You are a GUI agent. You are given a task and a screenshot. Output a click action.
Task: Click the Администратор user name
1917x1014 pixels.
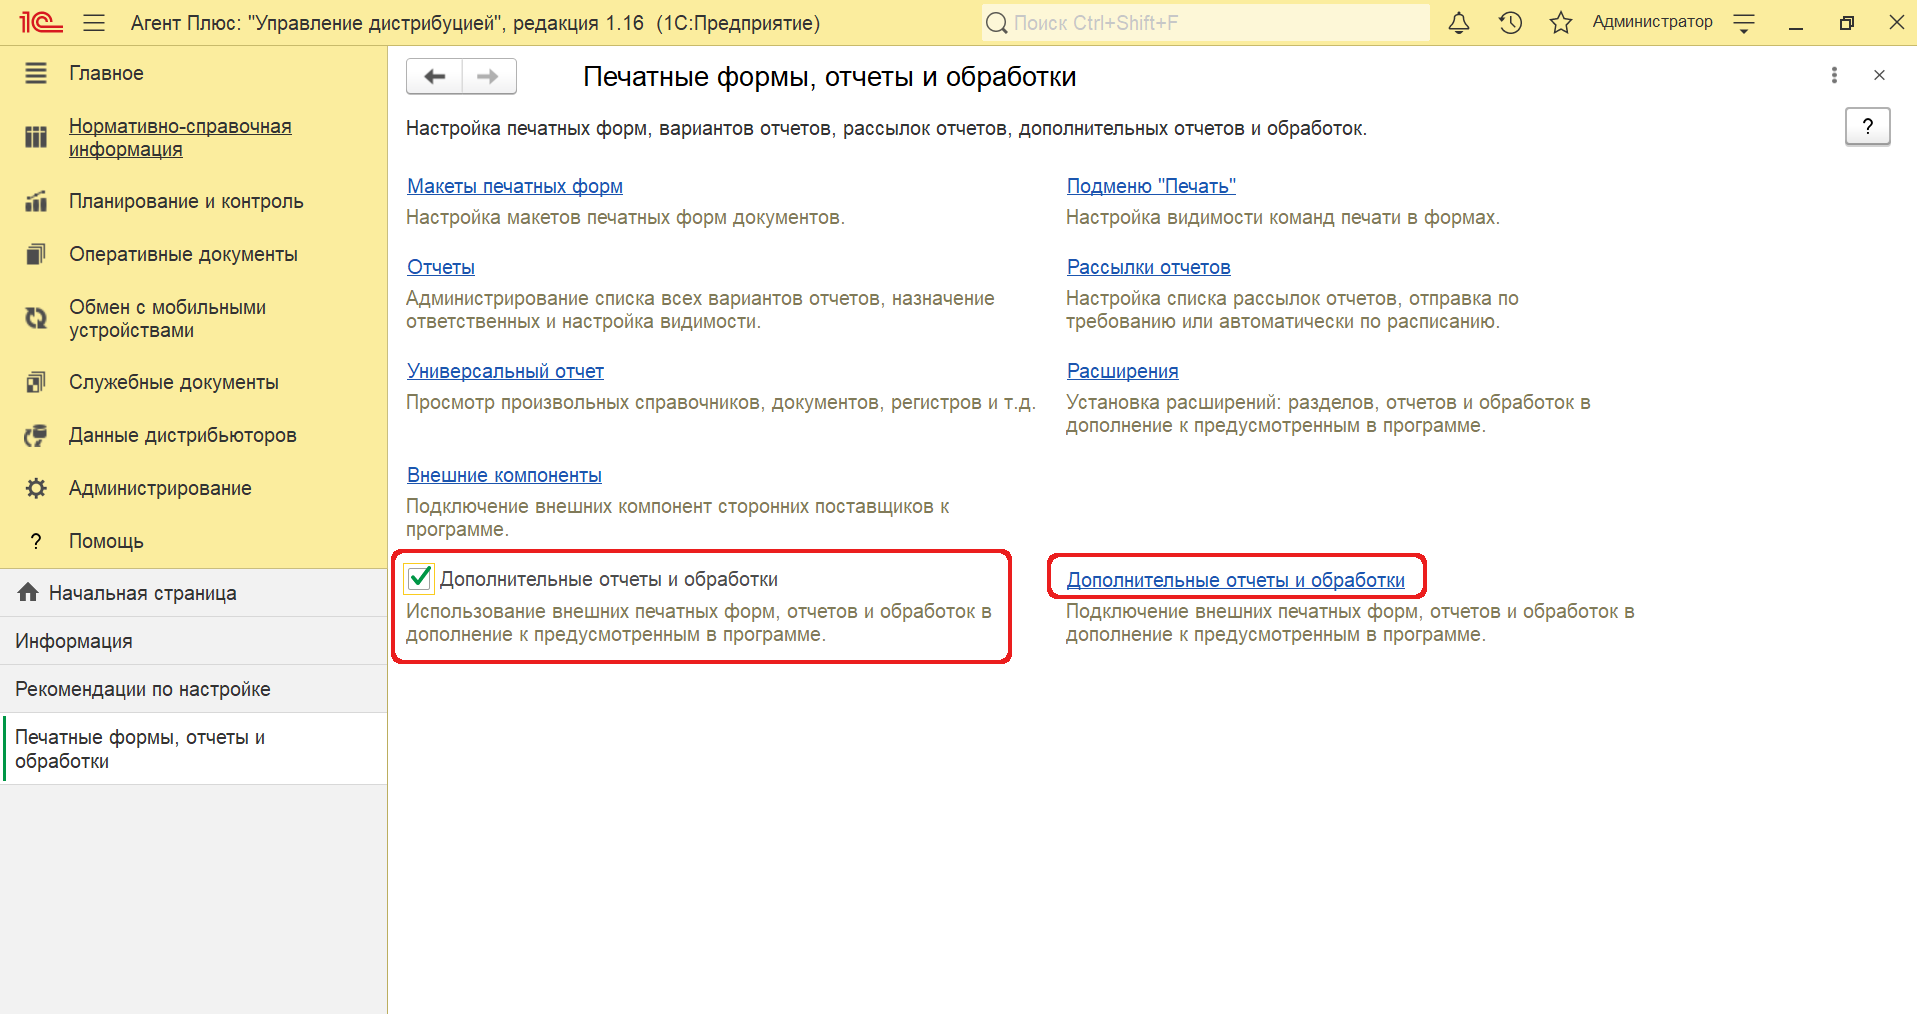1652,22
